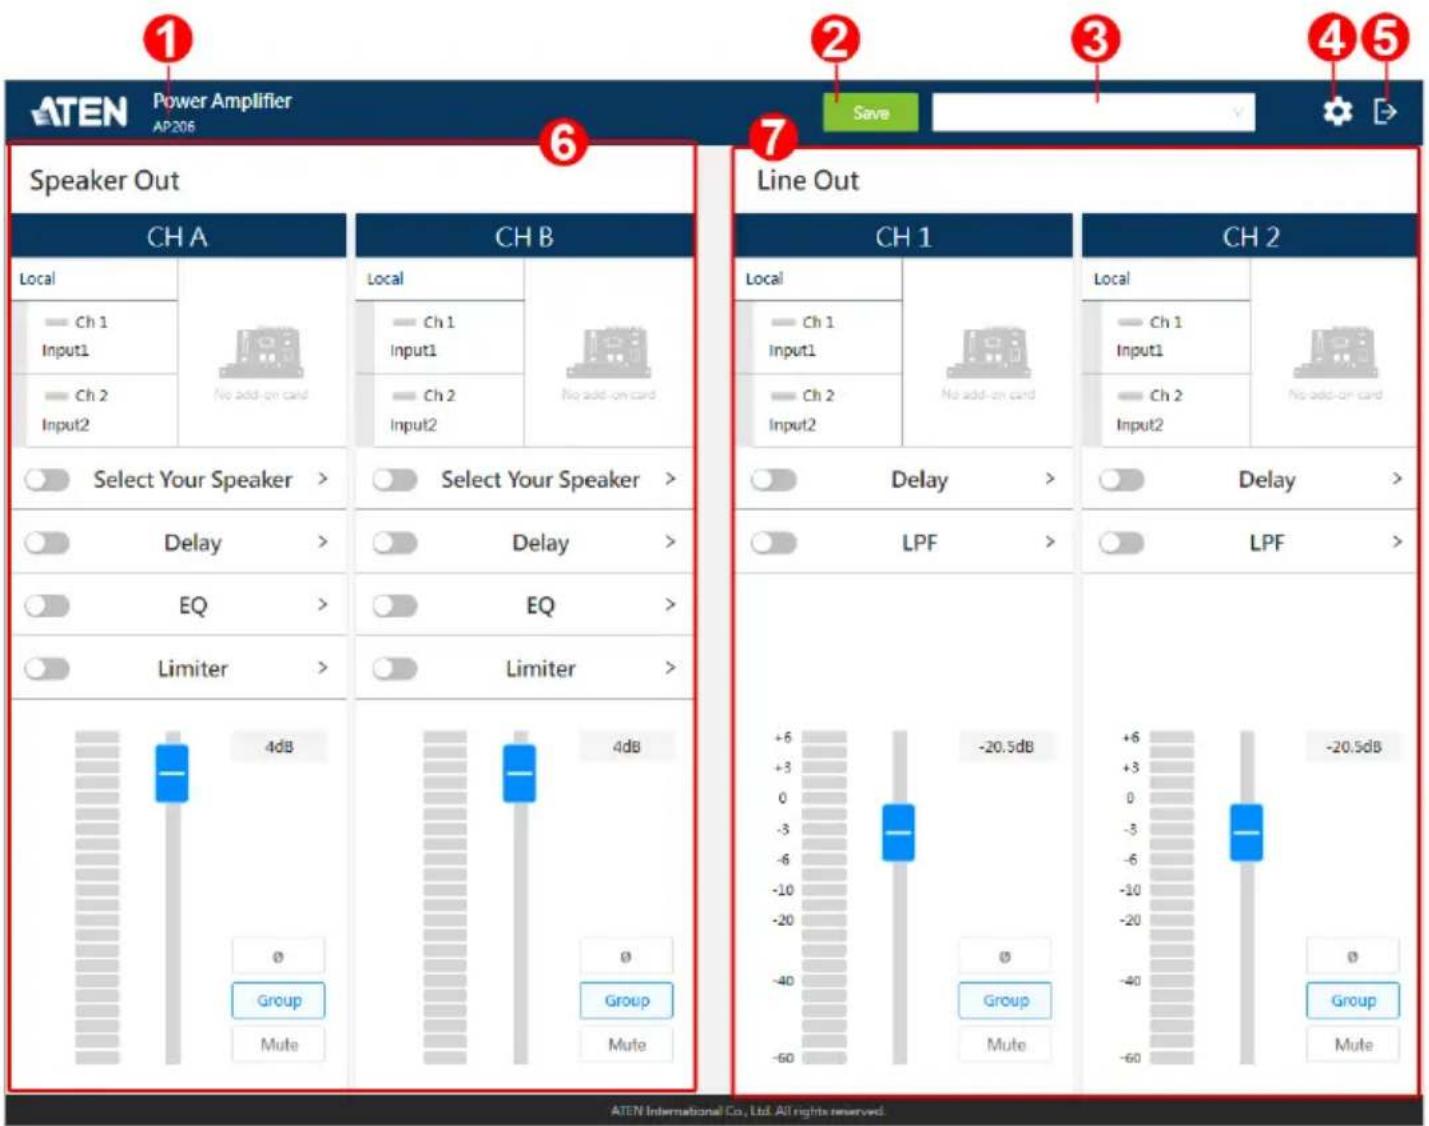Invert phase (ø) on Line Out CH 2

point(1352,956)
